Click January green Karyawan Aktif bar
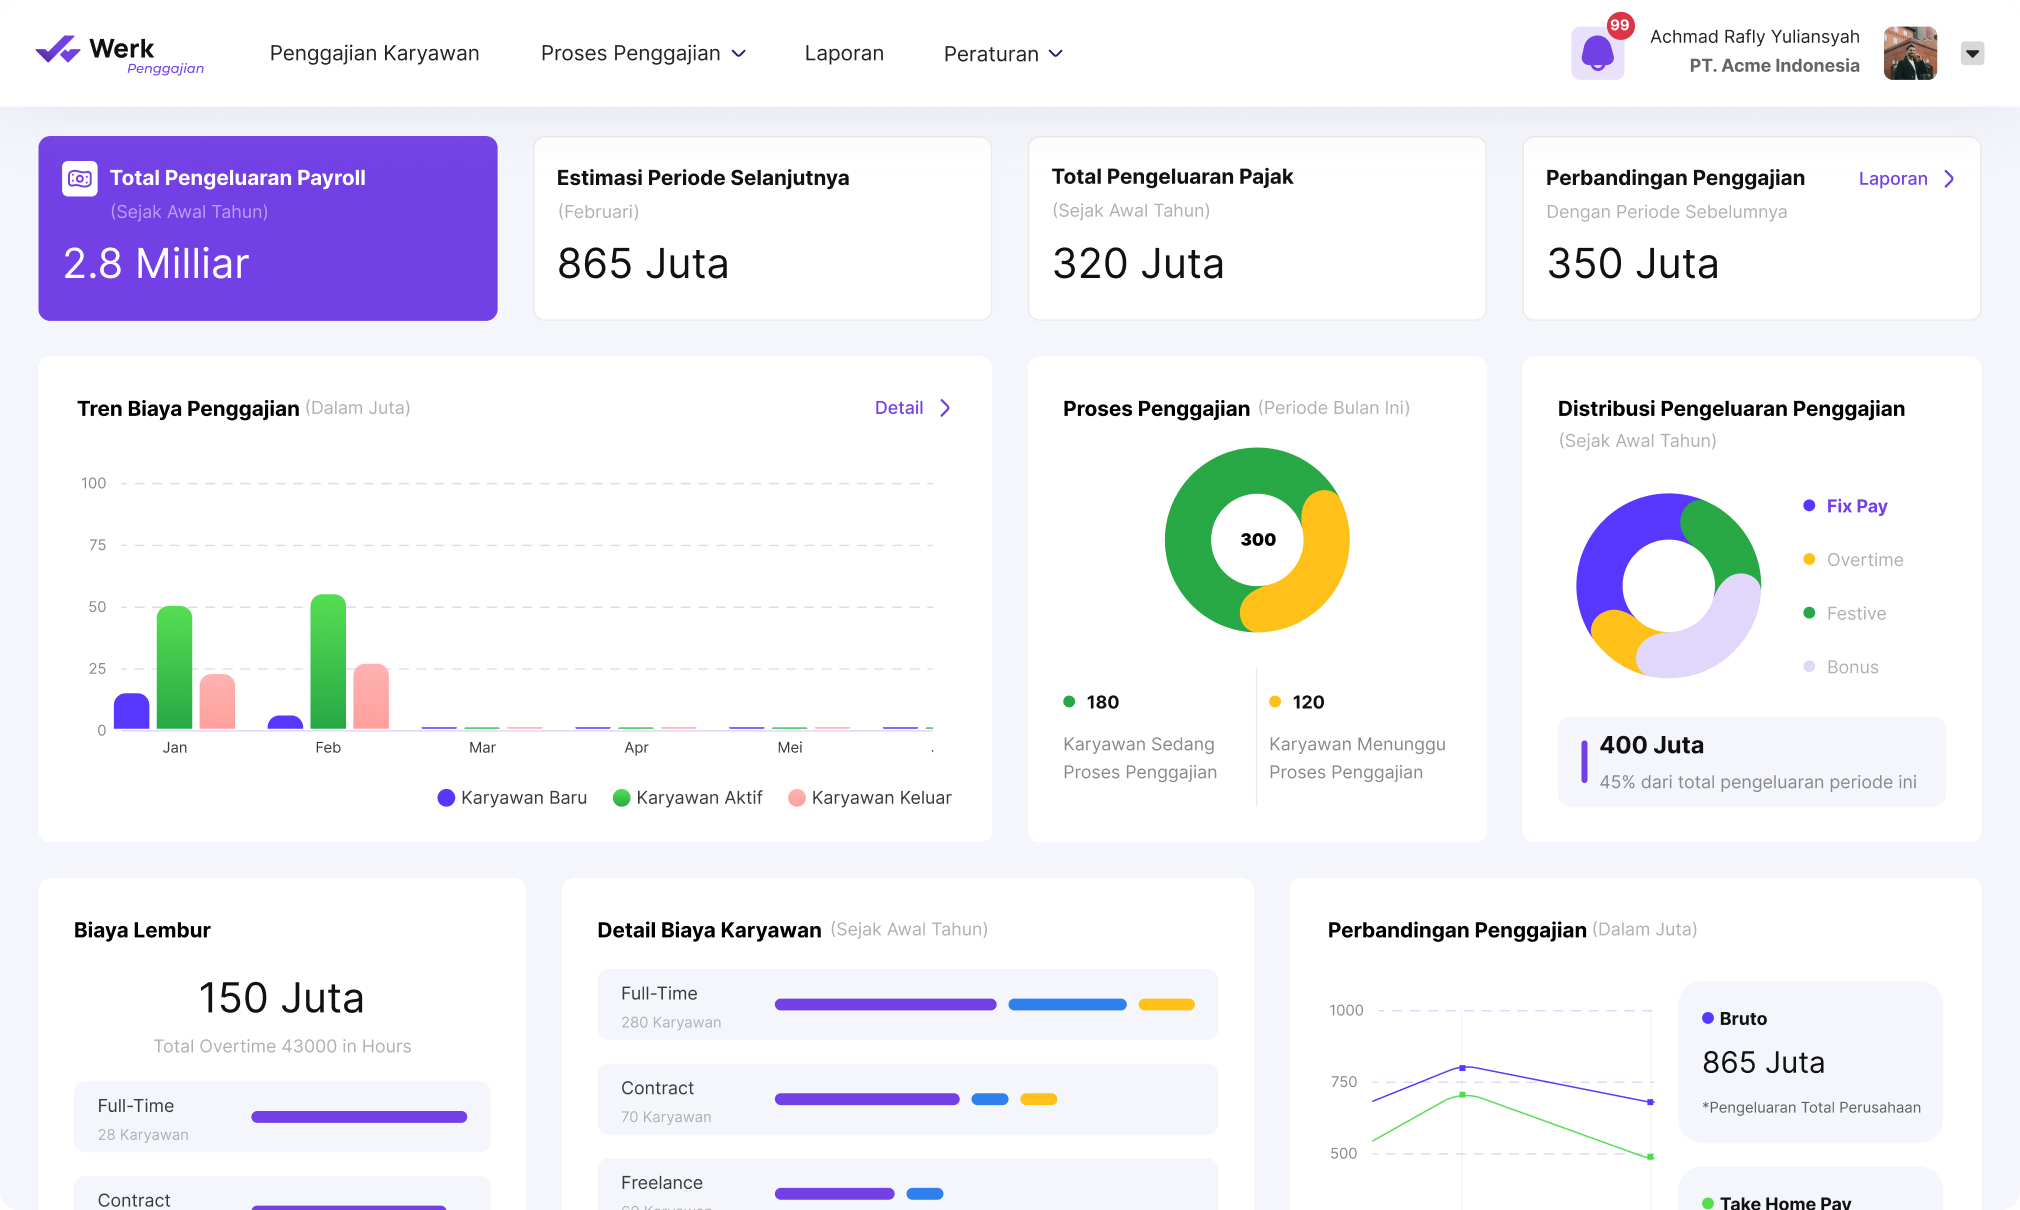The width and height of the screenshot is (2020, 1210). (x=174, y=667)
